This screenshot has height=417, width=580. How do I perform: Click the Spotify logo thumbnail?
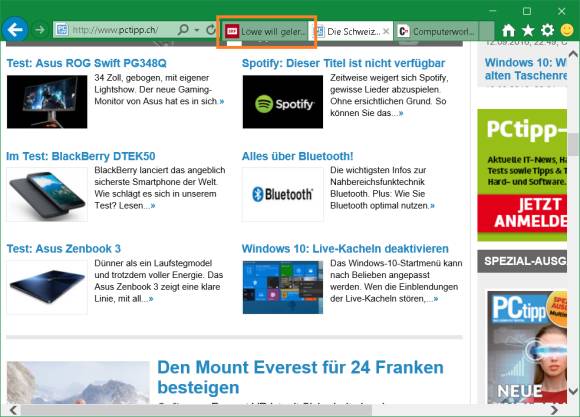click(283, 102)
